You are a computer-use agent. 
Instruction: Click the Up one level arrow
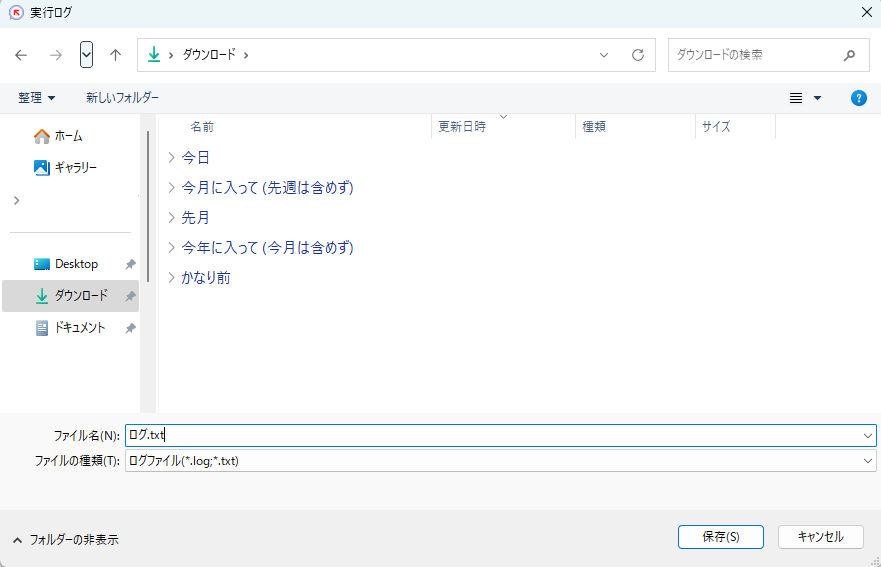(115, 55)
